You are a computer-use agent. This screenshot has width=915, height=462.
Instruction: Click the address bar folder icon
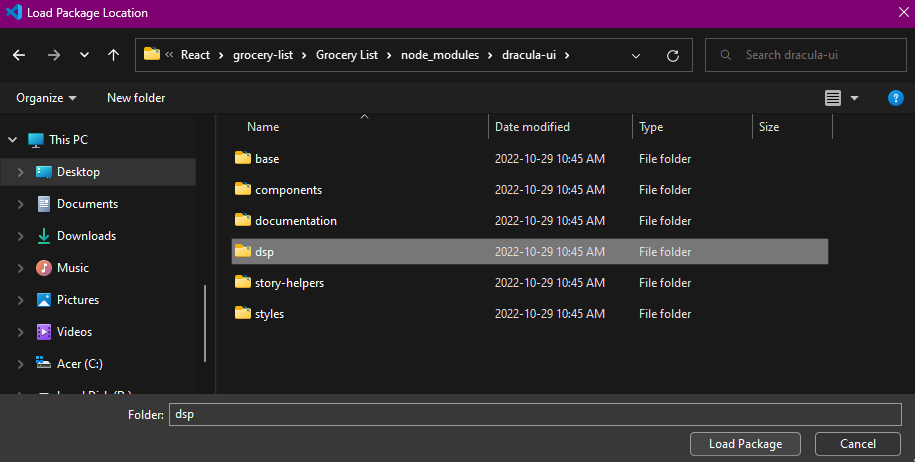(x=152, y=54)
